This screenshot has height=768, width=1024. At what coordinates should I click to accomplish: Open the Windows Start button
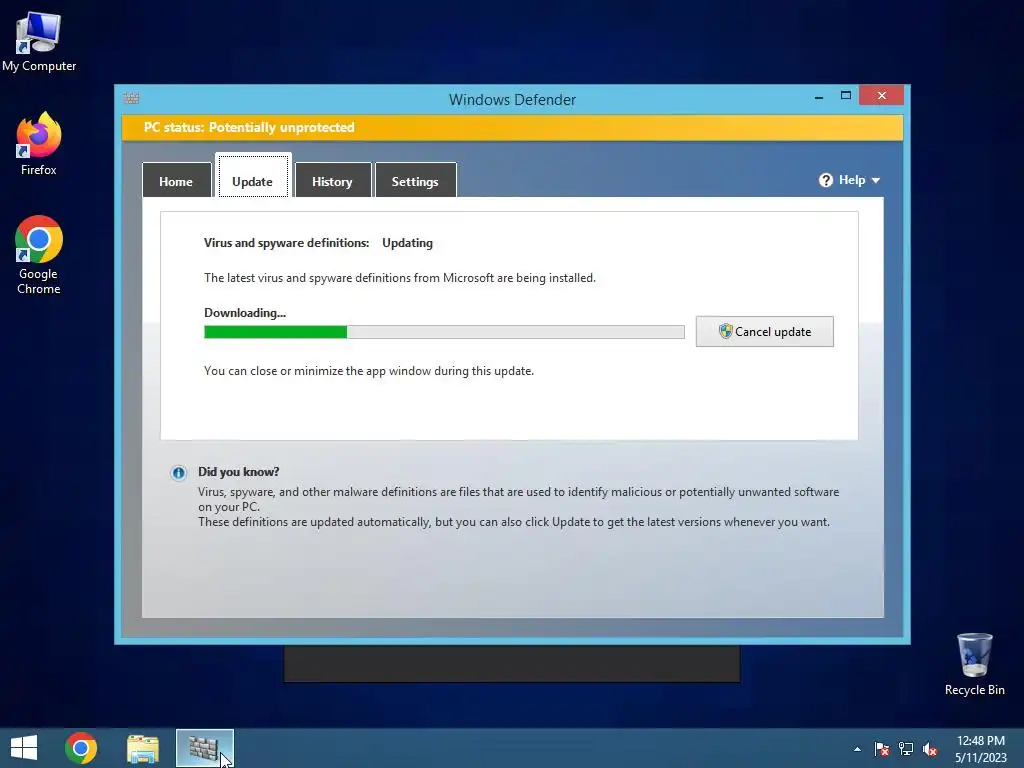[24, 748]
